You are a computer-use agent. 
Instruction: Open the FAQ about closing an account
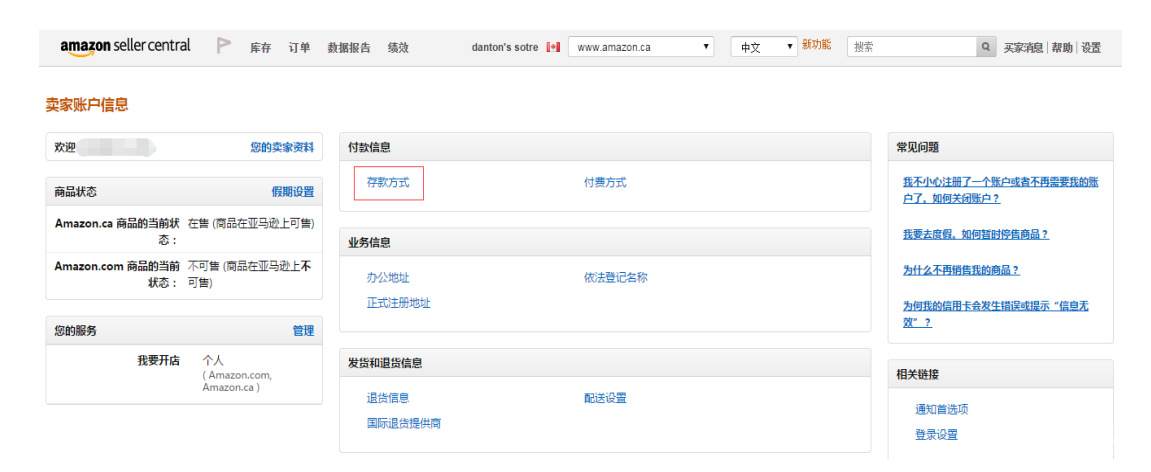[x=1000, y=190]
